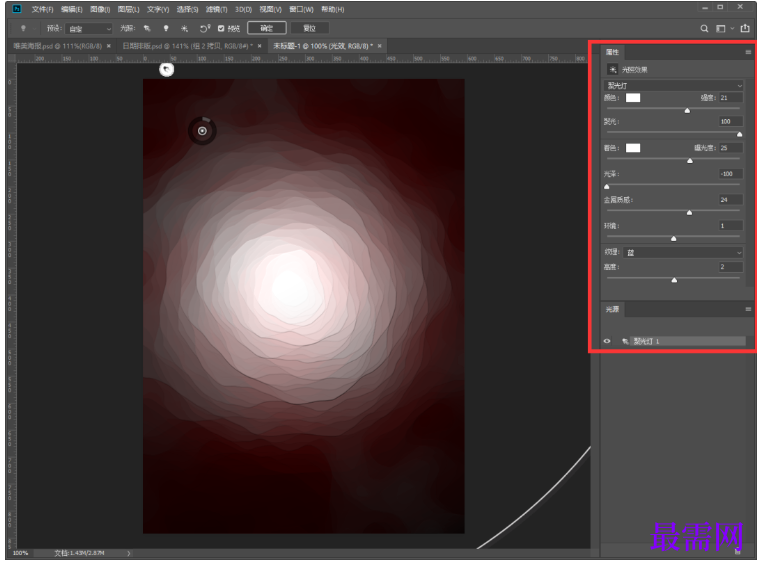This screenshot has width=762, height=568.
Task: Open the 预设 preset dropdown
Action: pos(90,29)
